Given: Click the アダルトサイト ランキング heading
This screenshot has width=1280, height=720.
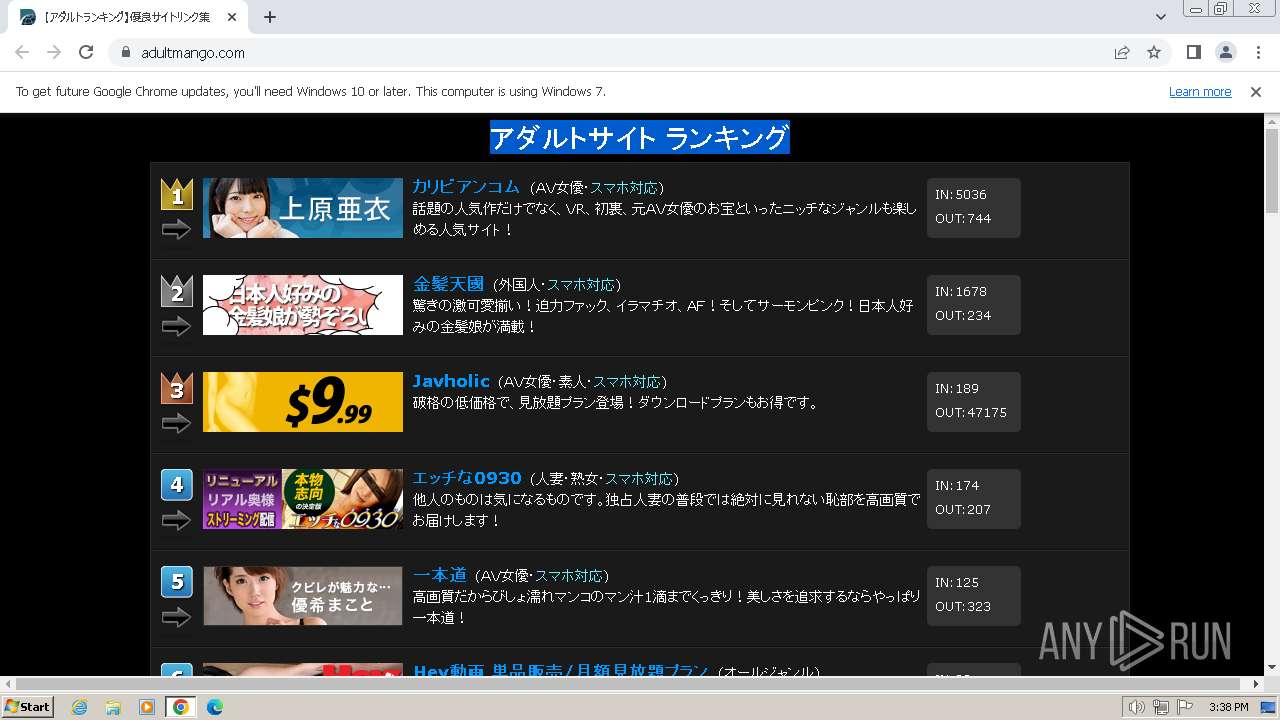Looking at the screenshot, I should (x=640, y=137).
